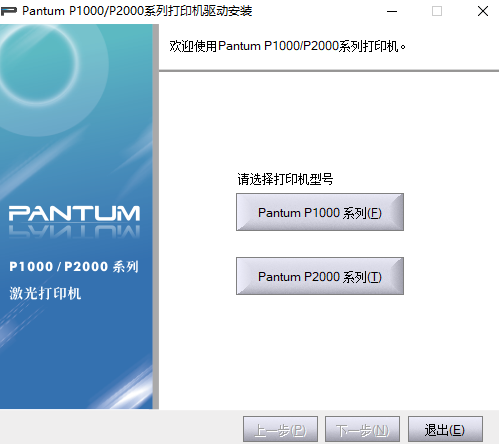The image size is (499, 444).
Task: Quit the installer using 退出(E)
Action: [x=445, y=429]
